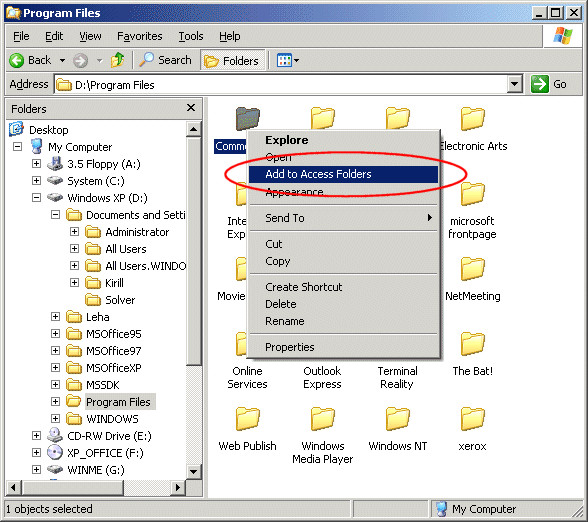The width and height of the screenshot is (588, 522).
Task: Expand the All Users folder
Action: [74, 249]
